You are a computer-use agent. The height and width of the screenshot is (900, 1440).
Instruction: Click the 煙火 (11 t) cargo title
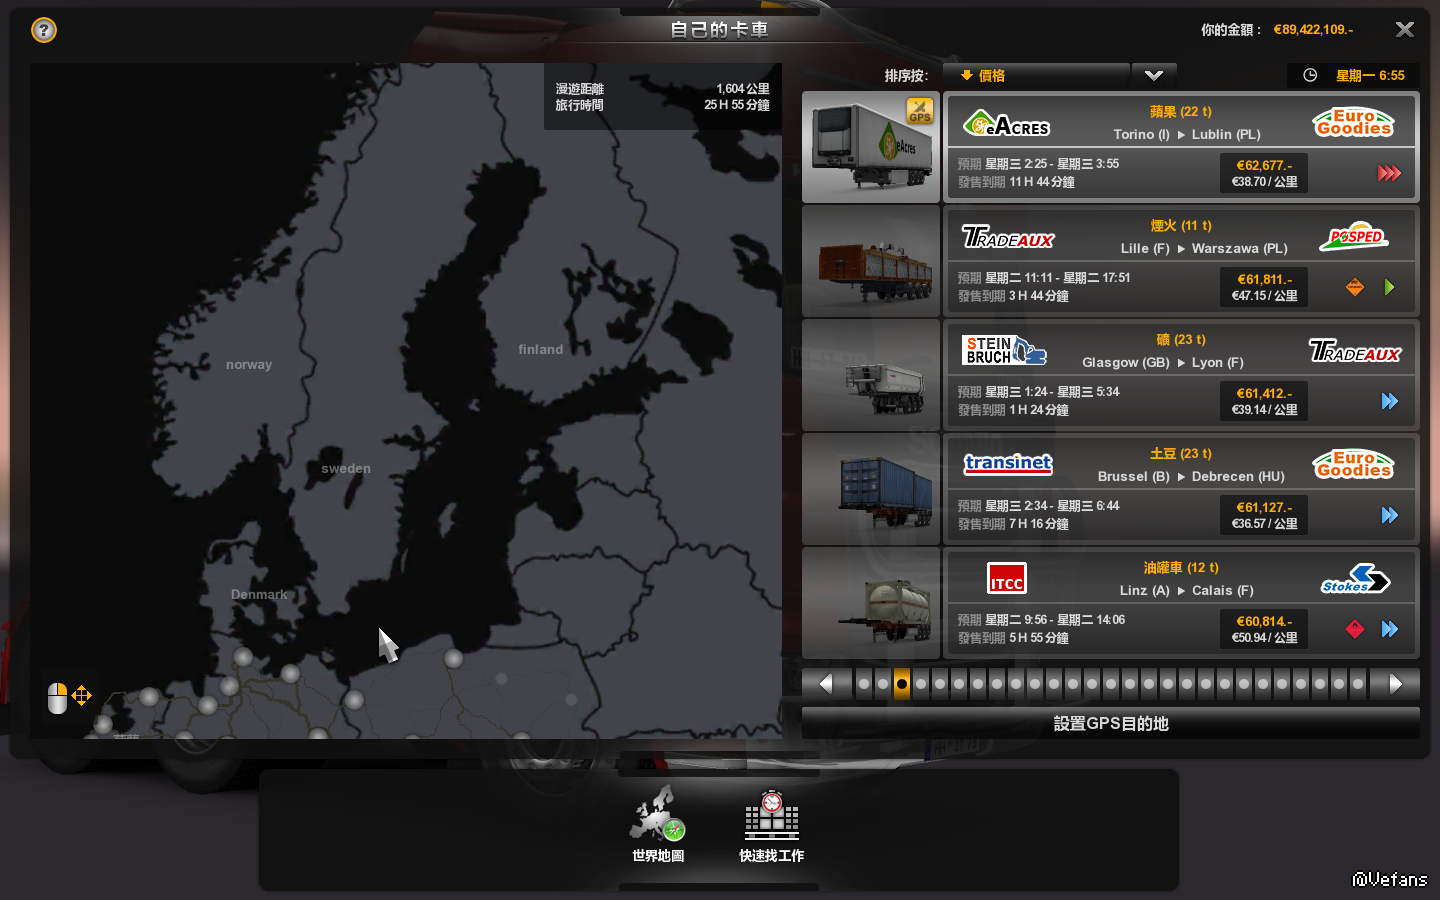pos(1181,226)
